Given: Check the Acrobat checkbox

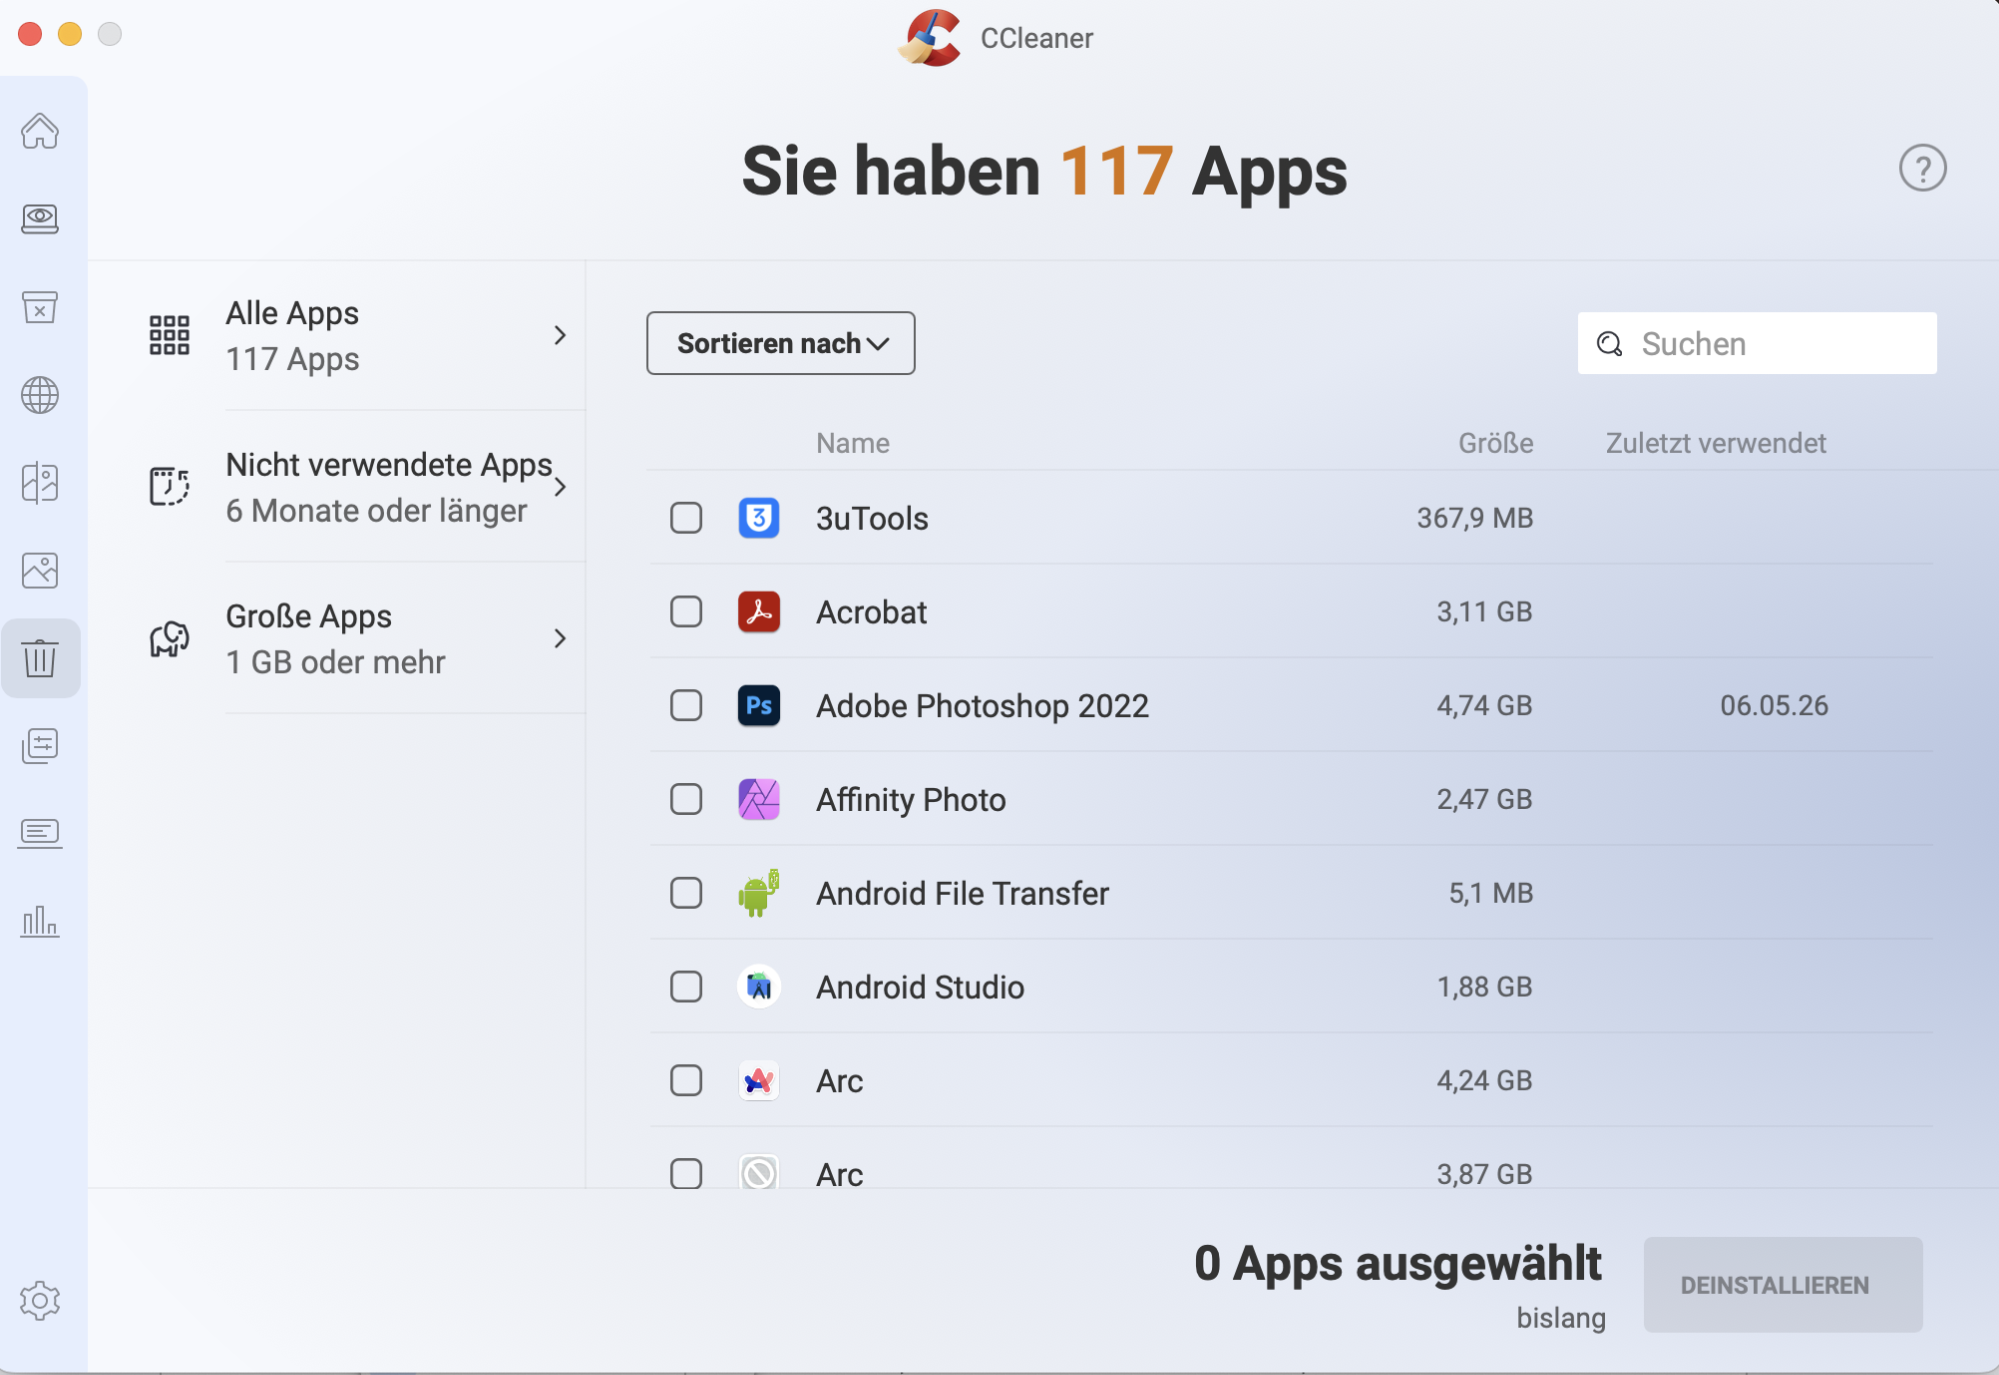Looking at the screenshot, I should point(686,612).
